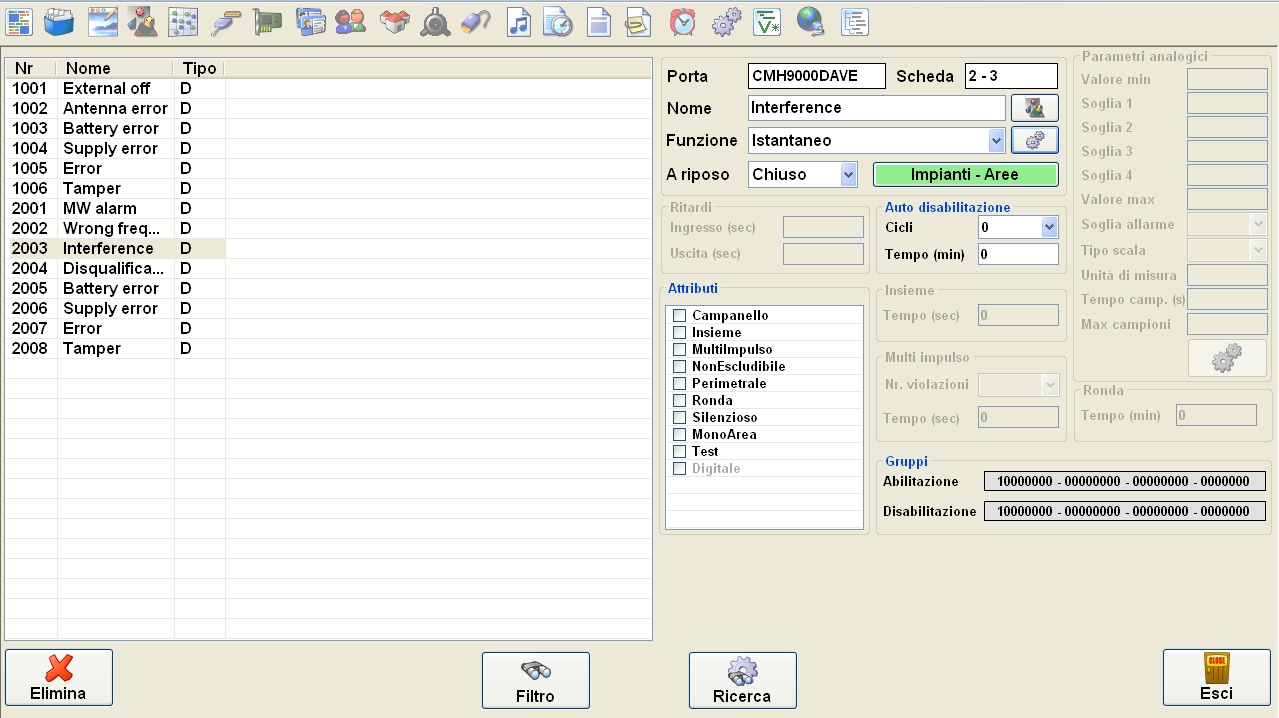Screen dimensions: 1279x718
Task: Open the A riposo dropdown set to Chiuso
Action: [x=848, y=175]
